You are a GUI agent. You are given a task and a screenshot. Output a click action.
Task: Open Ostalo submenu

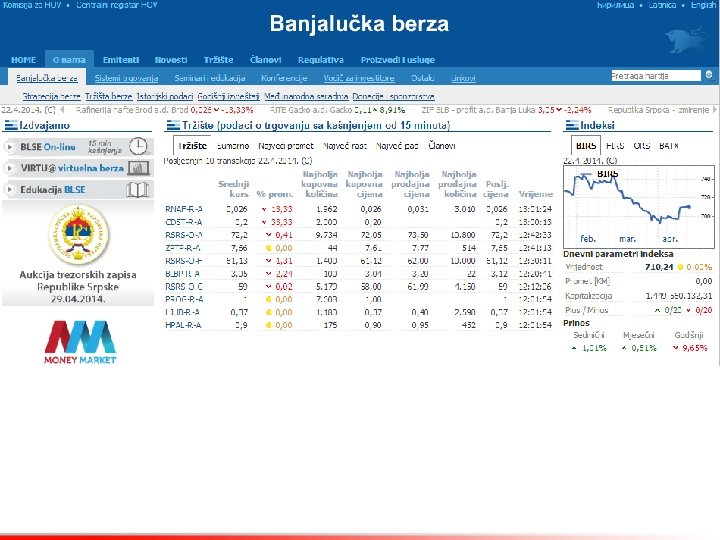point(422,78)
